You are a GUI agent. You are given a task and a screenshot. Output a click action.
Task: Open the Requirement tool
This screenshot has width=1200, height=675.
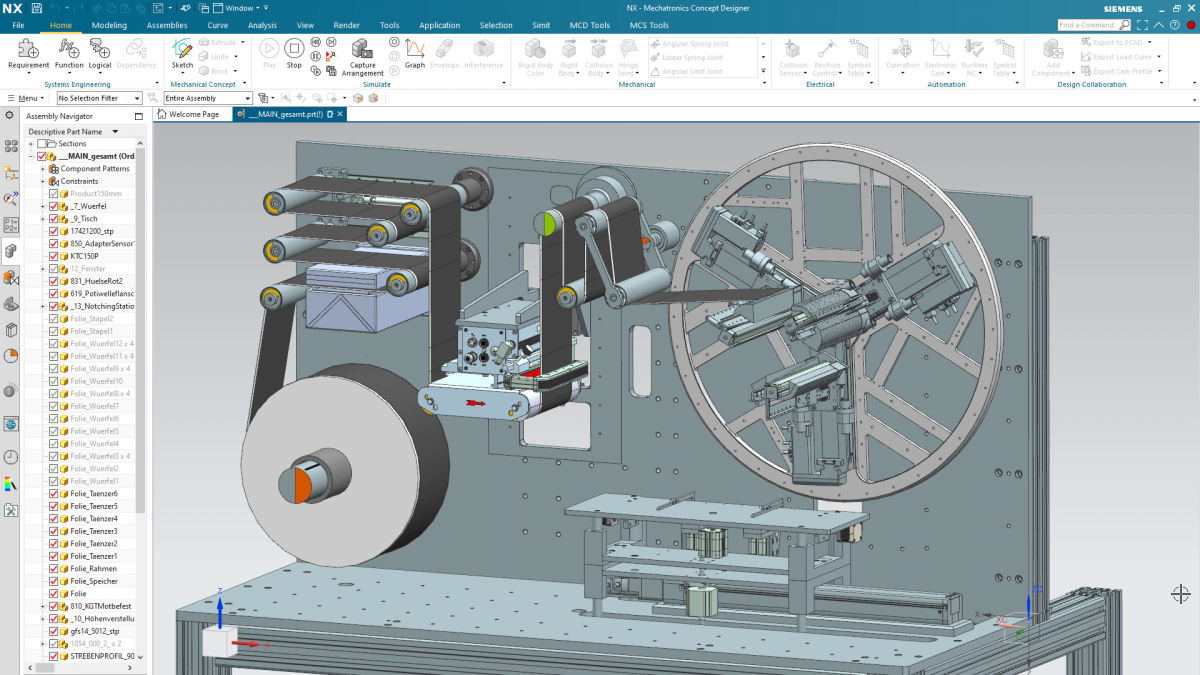click(x=28, y=55)
